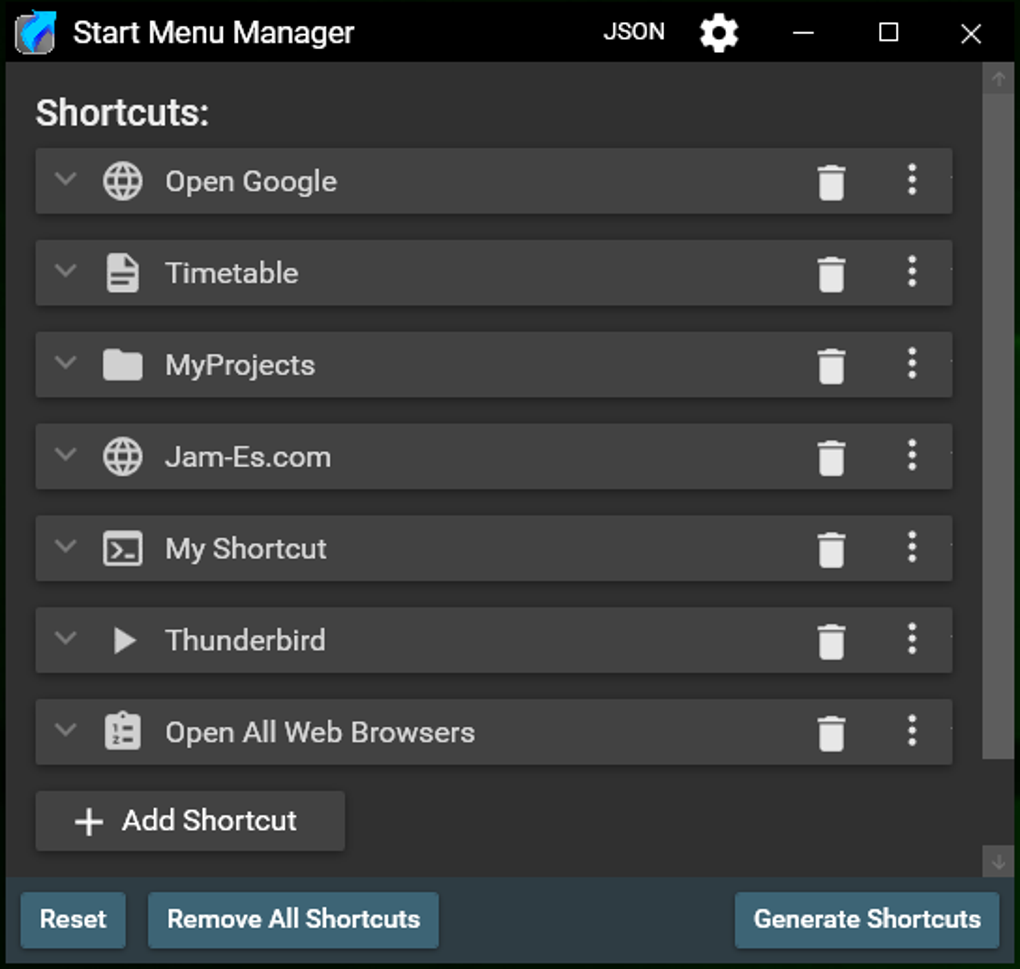Expand the Timetable shortcut details

click(66, 272)
